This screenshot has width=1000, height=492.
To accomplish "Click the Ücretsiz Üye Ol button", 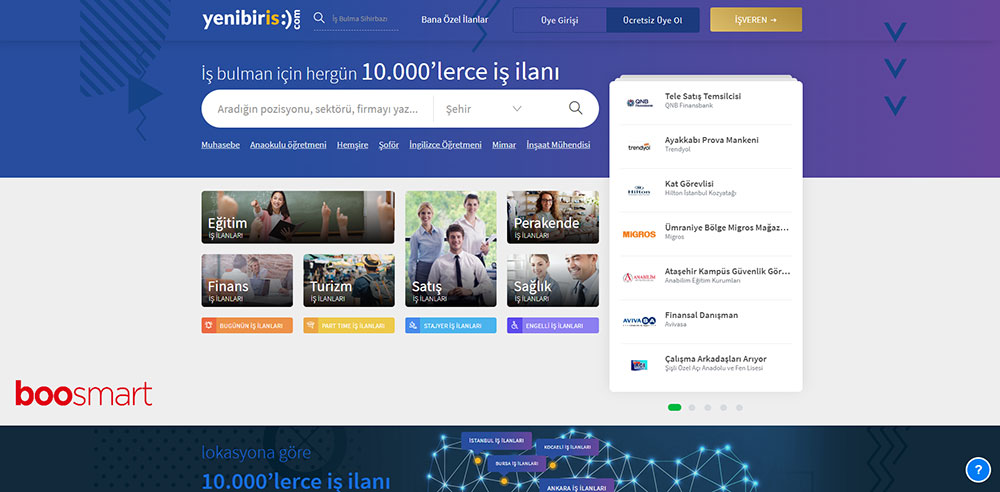I will [653, 20].
